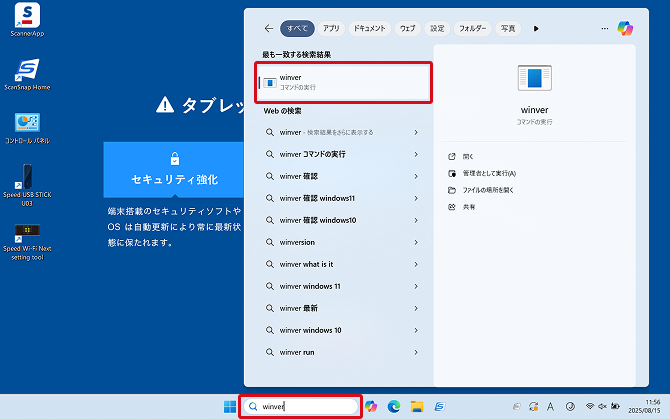Click the back arrow in search panel
Screen dimensions: 670x419
click(x=268, y=29)
